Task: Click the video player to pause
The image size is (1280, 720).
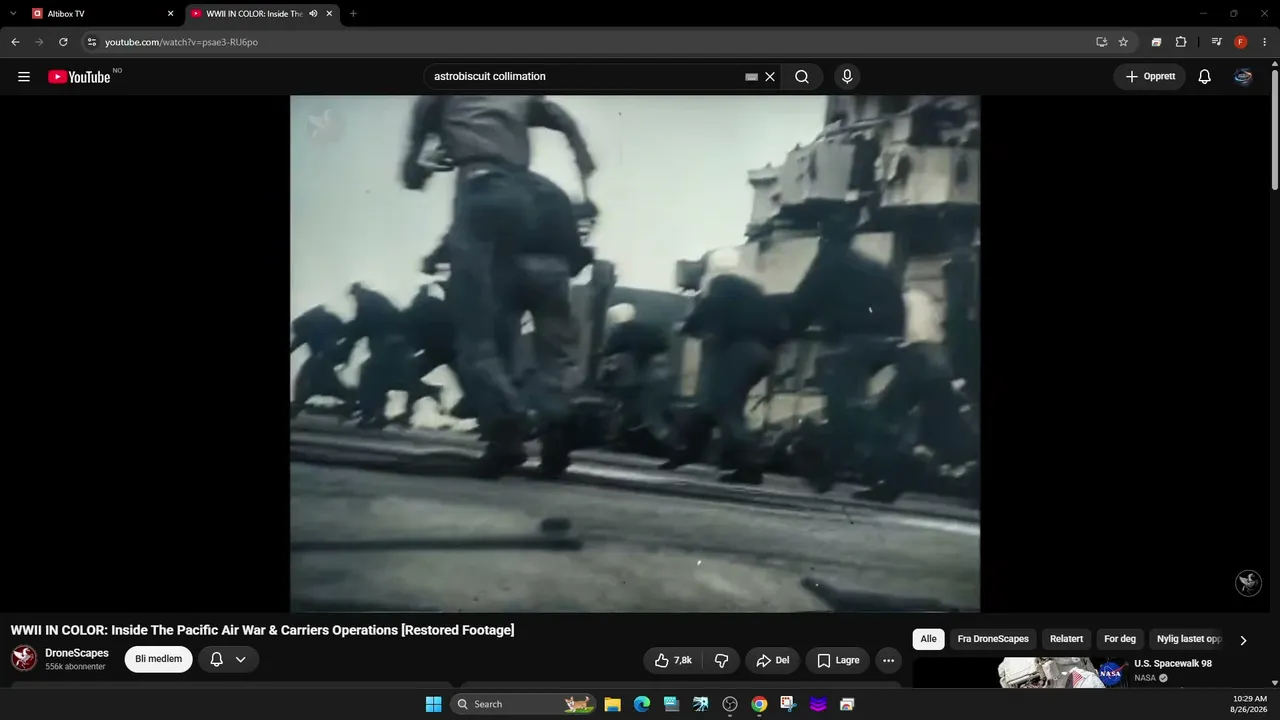Action: click(x=635, y=353)
